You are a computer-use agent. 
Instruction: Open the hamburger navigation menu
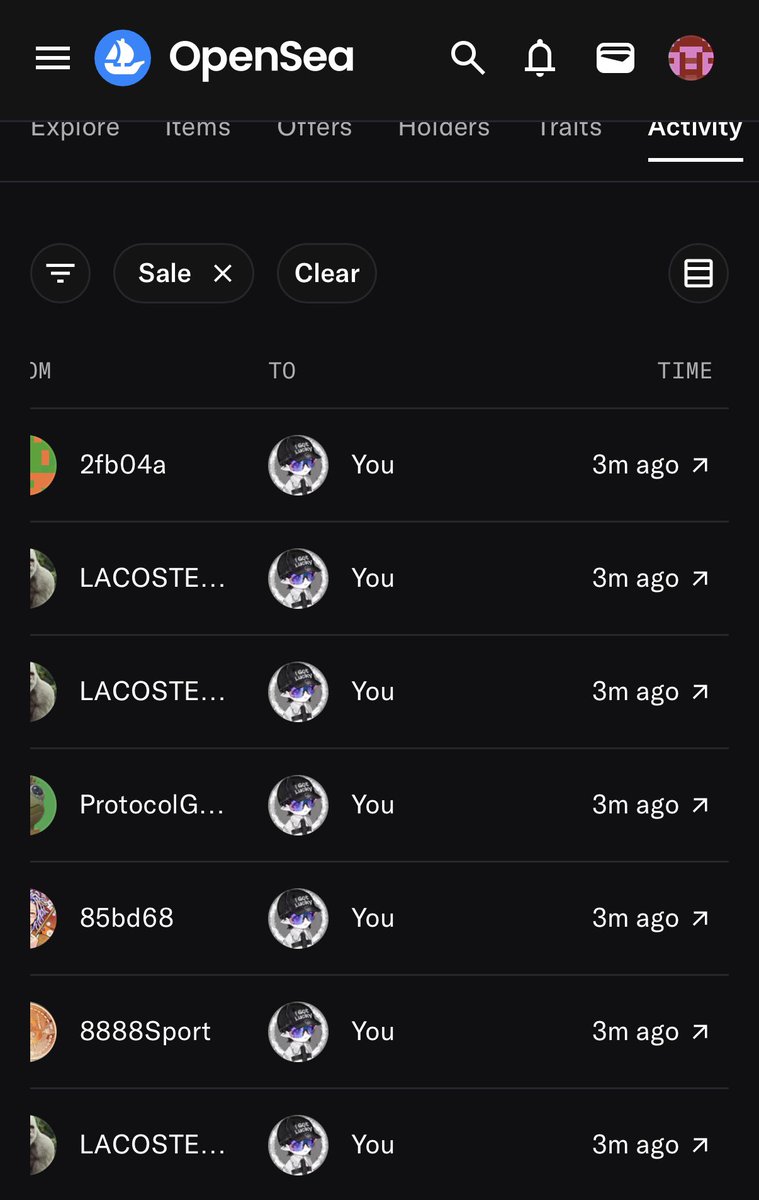pyautogui.click(x=53, y=59)
